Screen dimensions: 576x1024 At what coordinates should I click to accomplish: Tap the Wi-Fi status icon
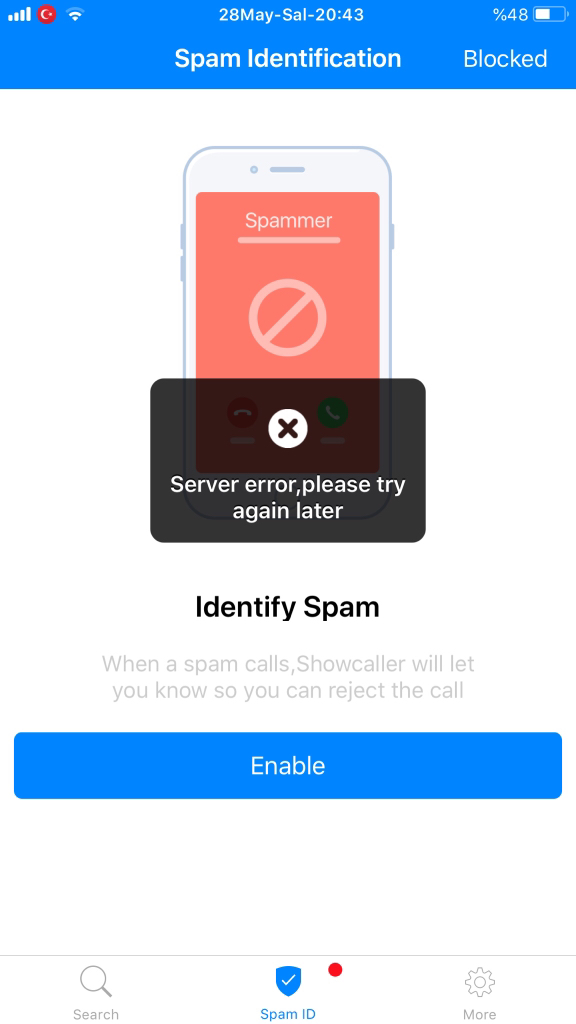point(75,14)
